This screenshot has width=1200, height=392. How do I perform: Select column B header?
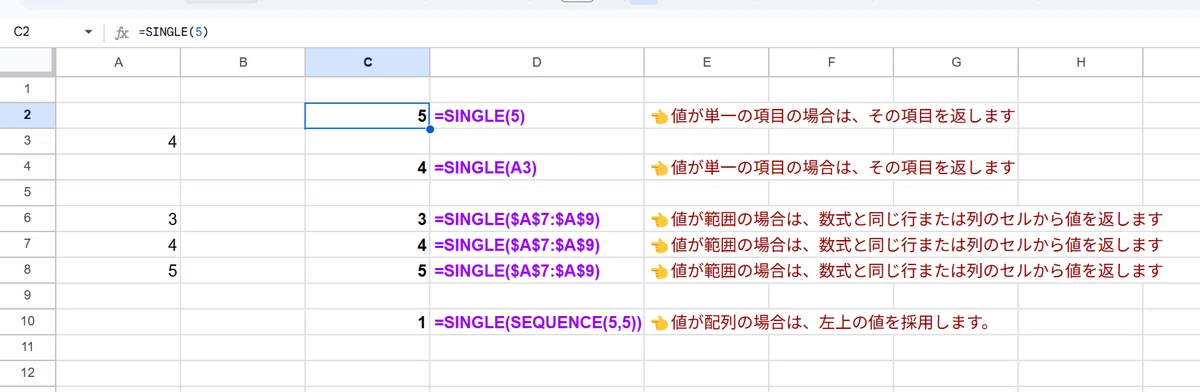(x=243, y=63)
